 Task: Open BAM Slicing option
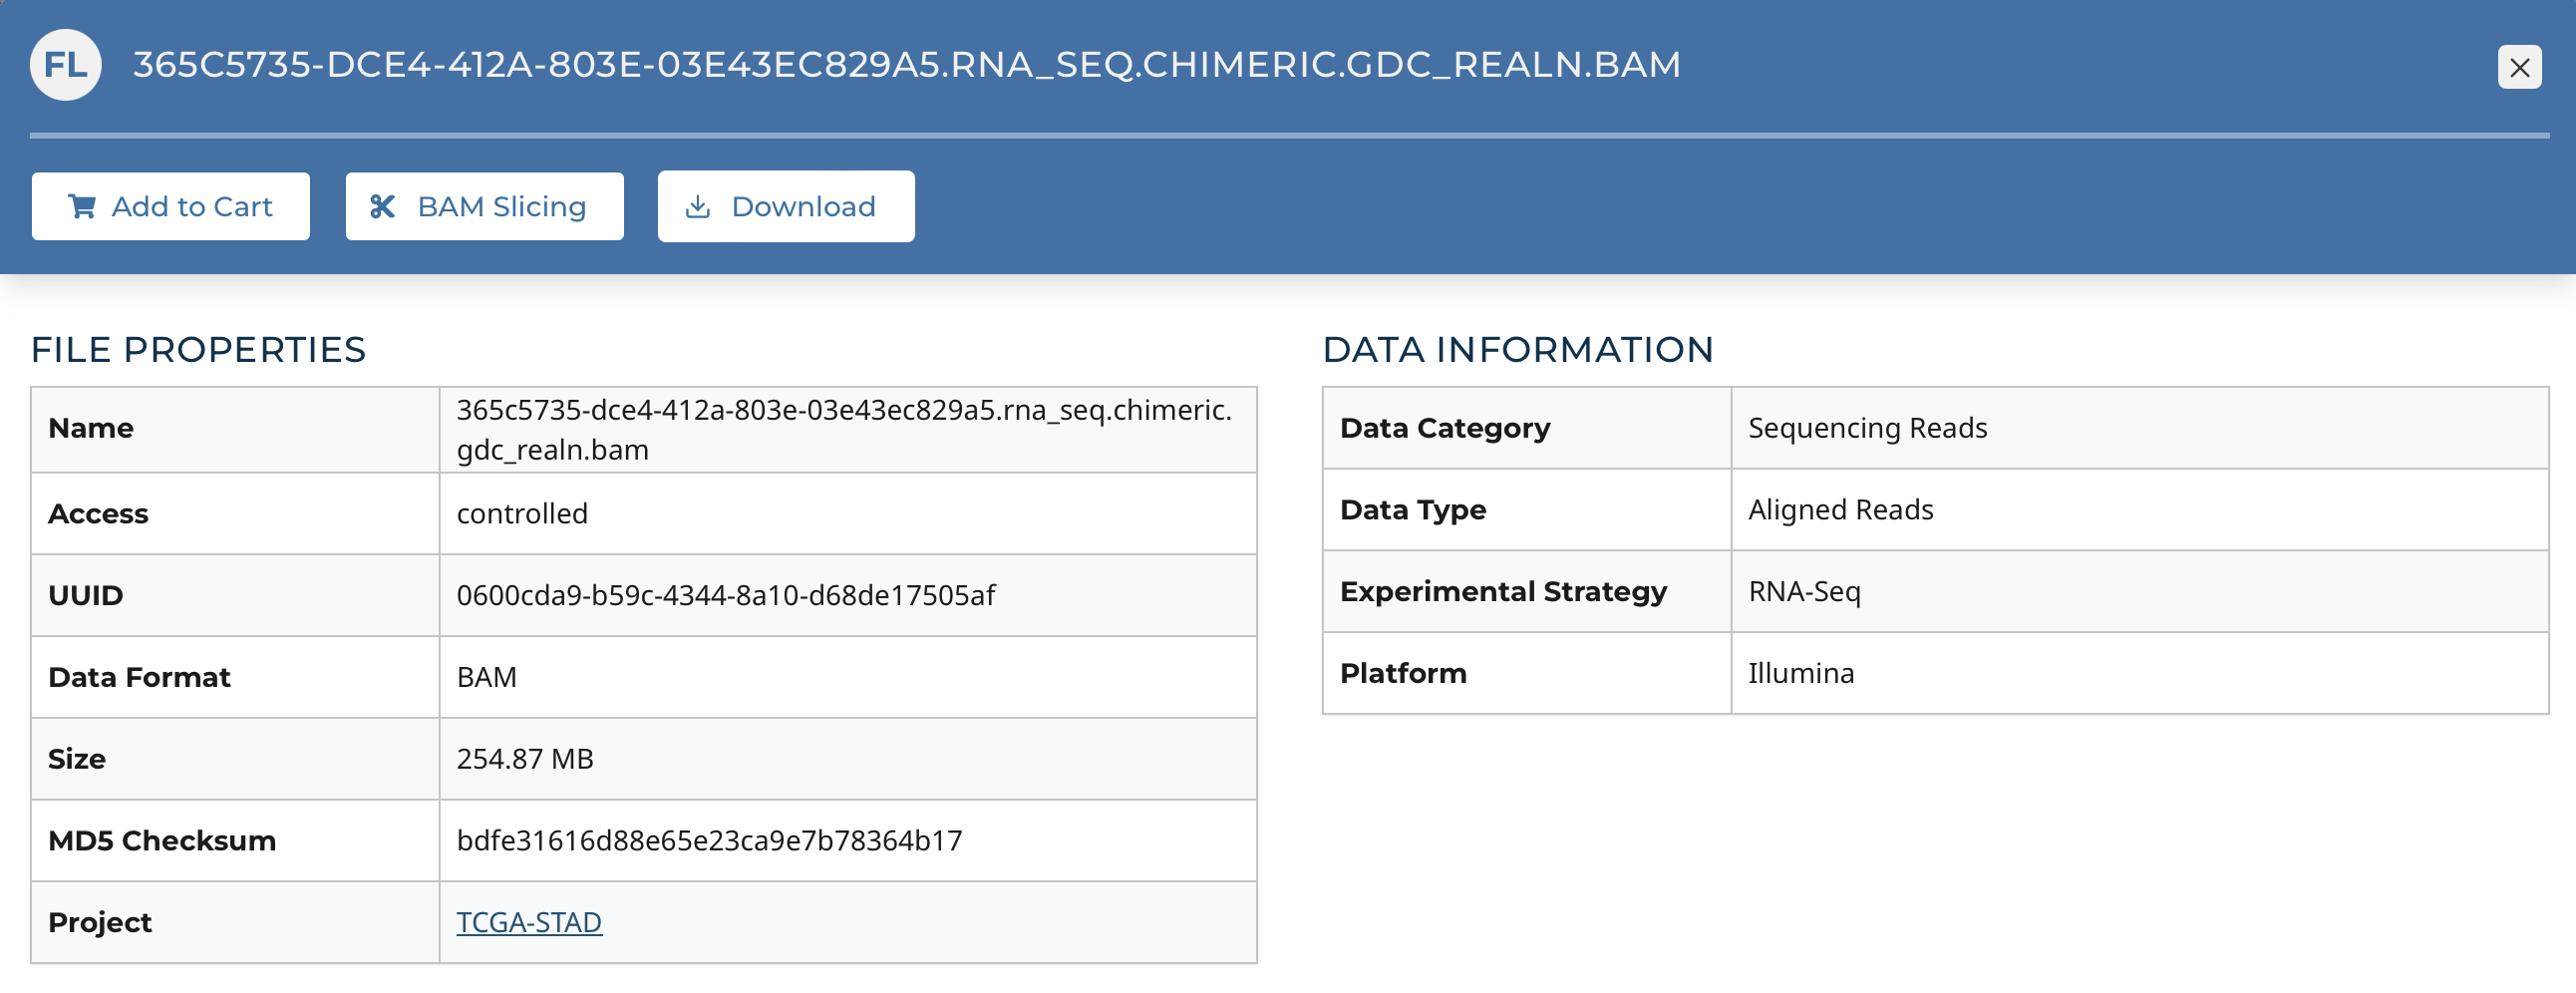485,206
